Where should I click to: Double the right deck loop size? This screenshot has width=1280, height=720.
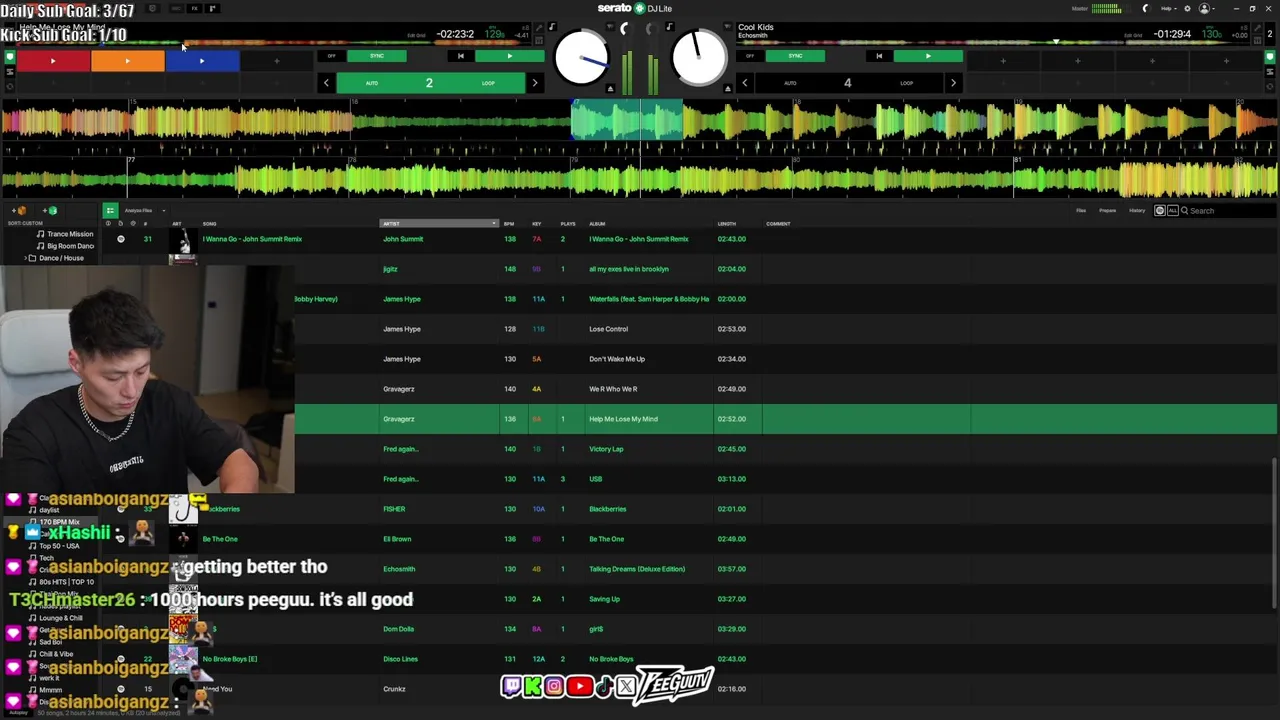953,83
